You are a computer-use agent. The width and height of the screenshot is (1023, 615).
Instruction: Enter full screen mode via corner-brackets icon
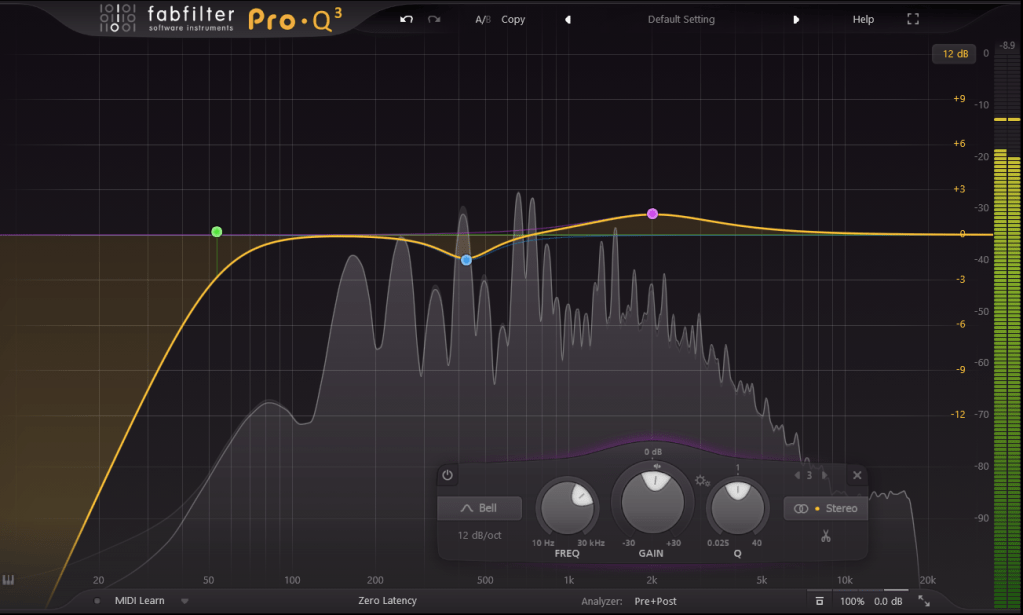pos(913,19)
